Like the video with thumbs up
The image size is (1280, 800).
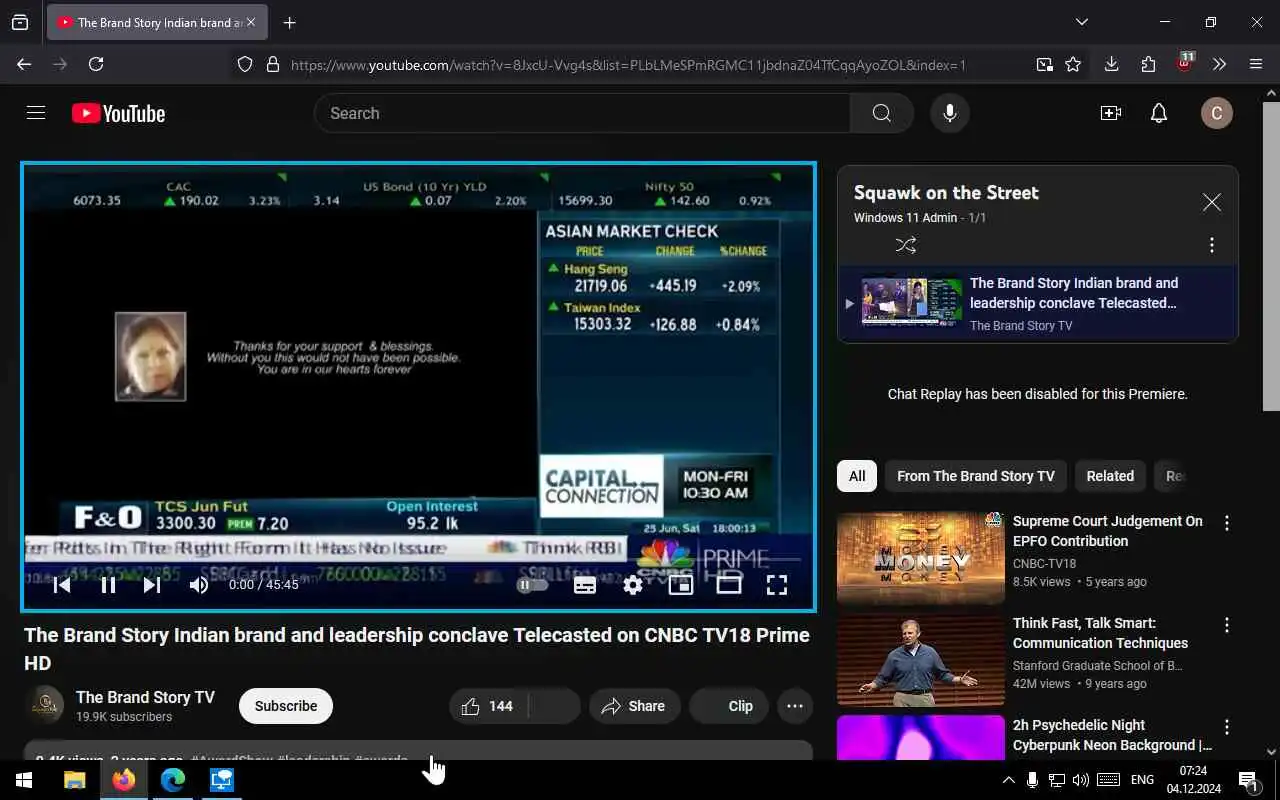(488, 706)
